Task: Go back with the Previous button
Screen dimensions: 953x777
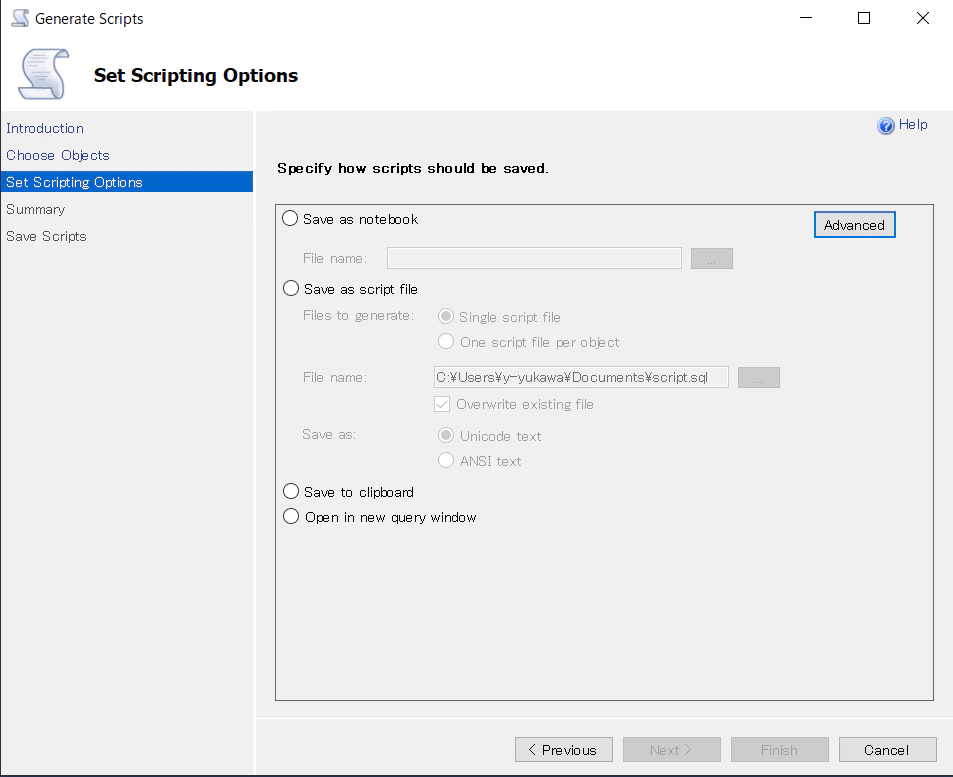Action: (x=563, y=750)
